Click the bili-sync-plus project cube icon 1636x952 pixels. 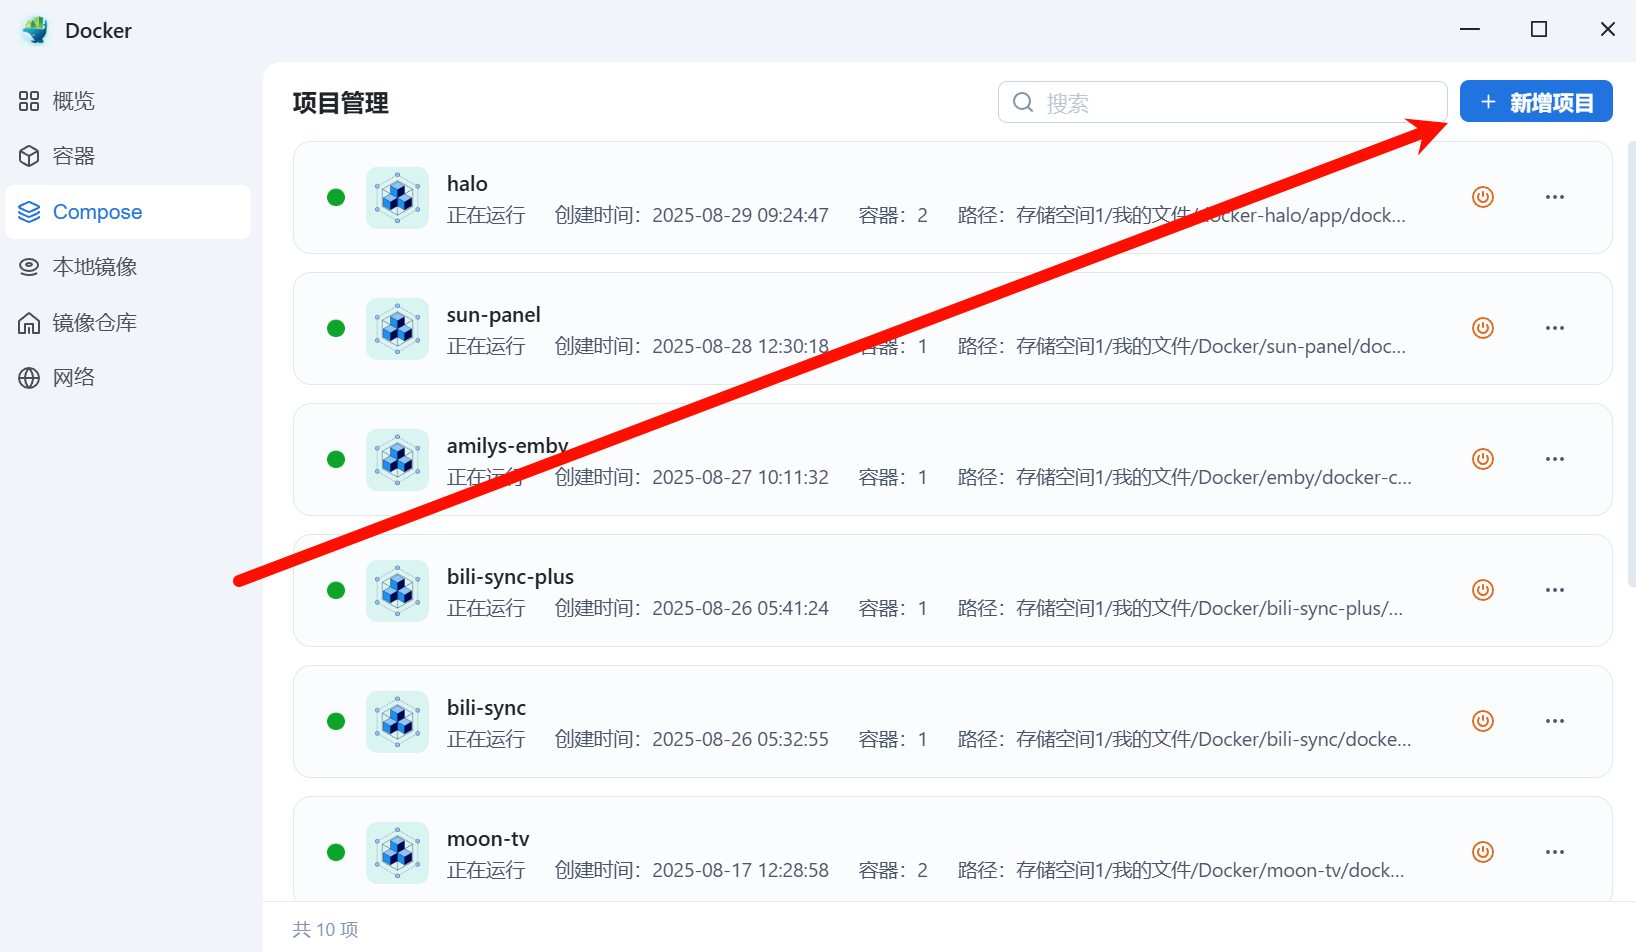397,591
